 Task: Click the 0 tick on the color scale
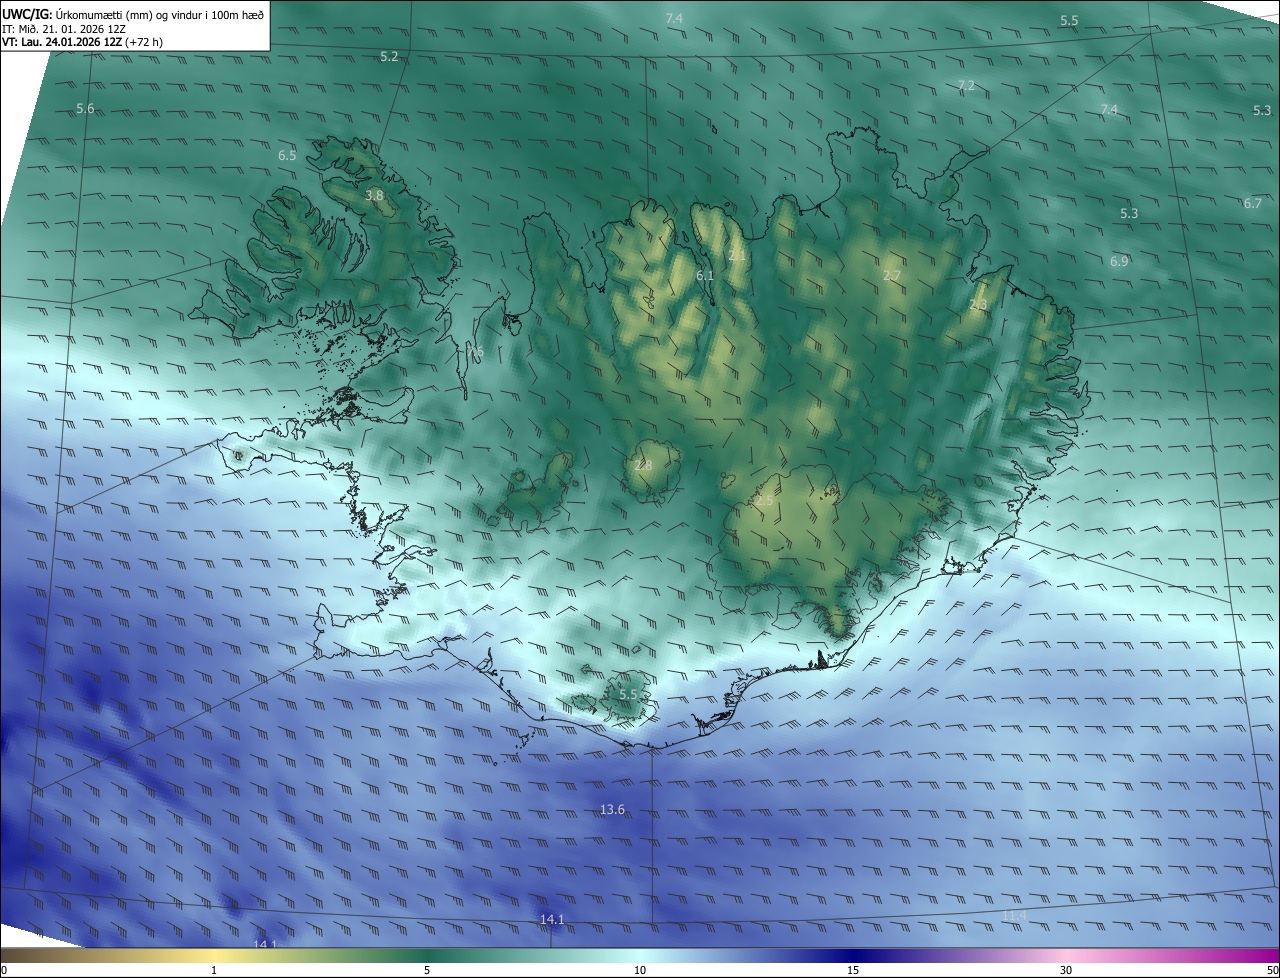click(x=4, y=970)
